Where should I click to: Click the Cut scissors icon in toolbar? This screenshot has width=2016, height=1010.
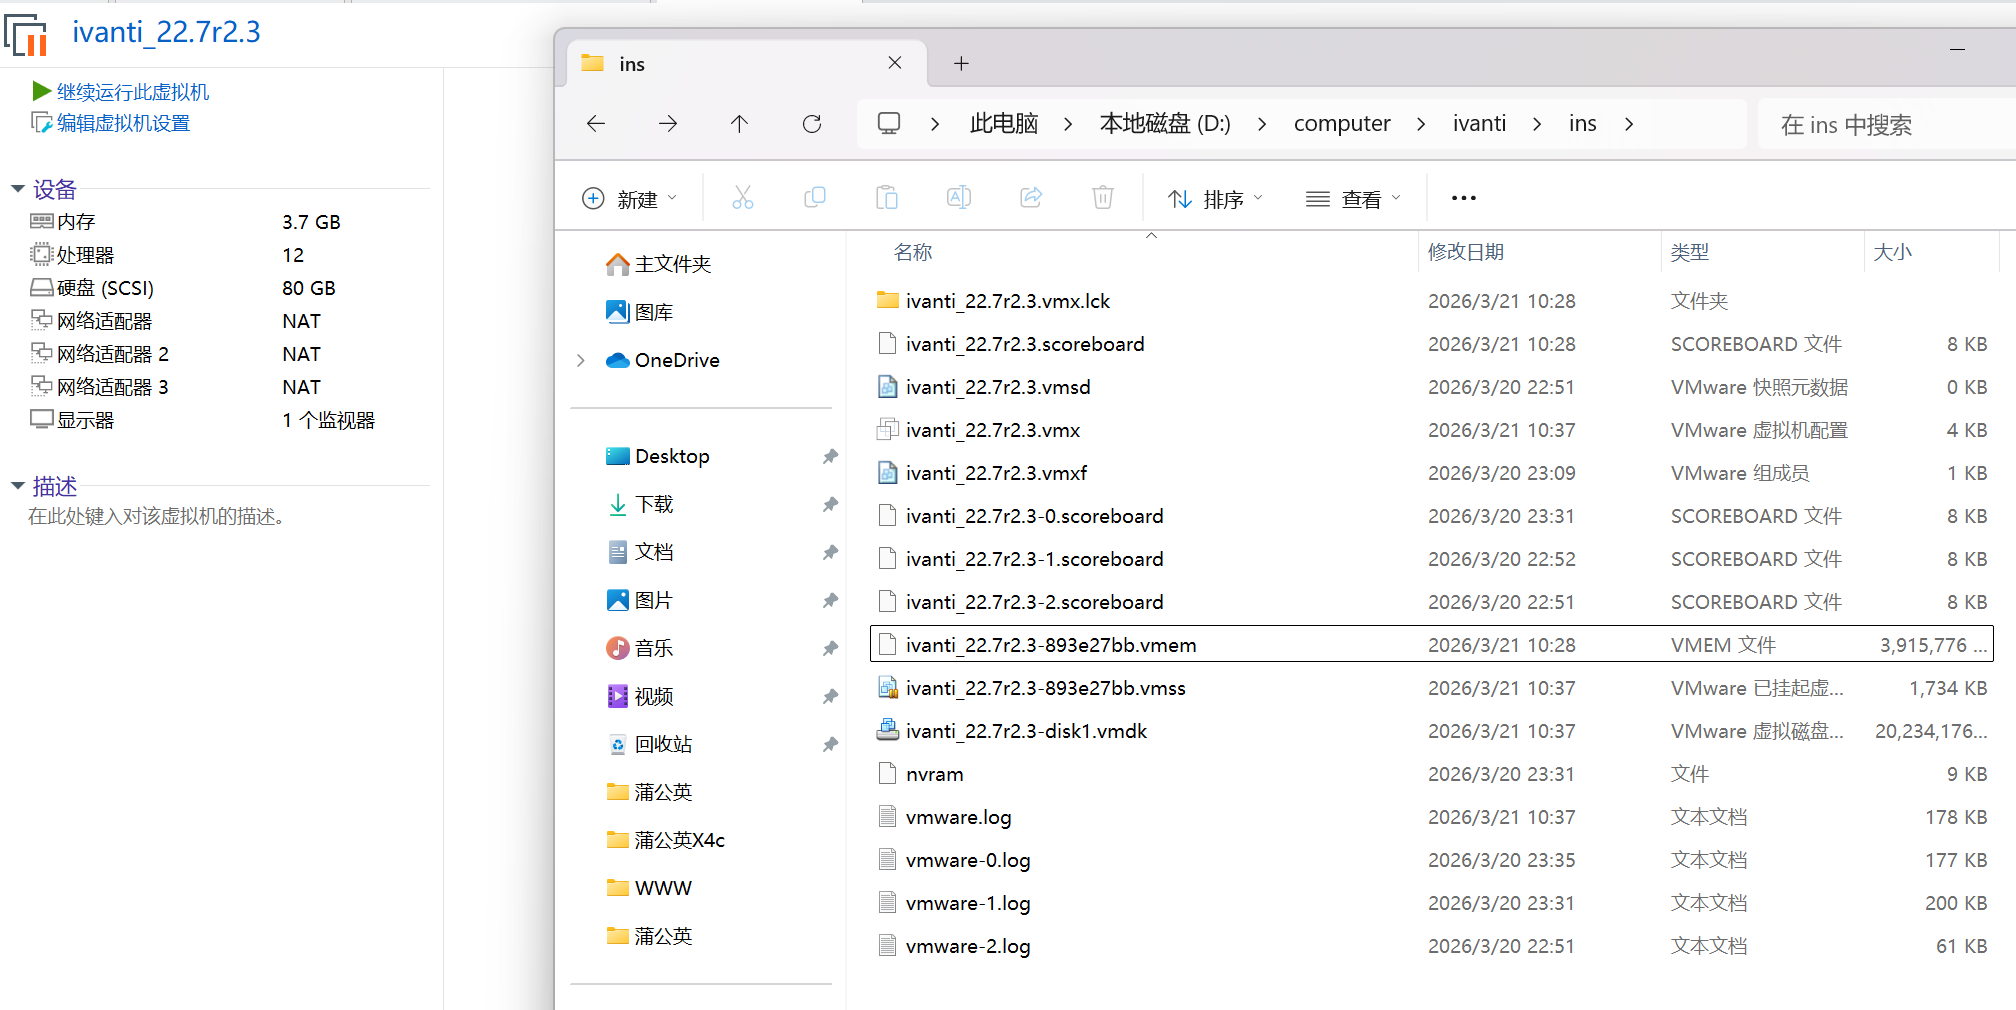click(x=742, y=198)
